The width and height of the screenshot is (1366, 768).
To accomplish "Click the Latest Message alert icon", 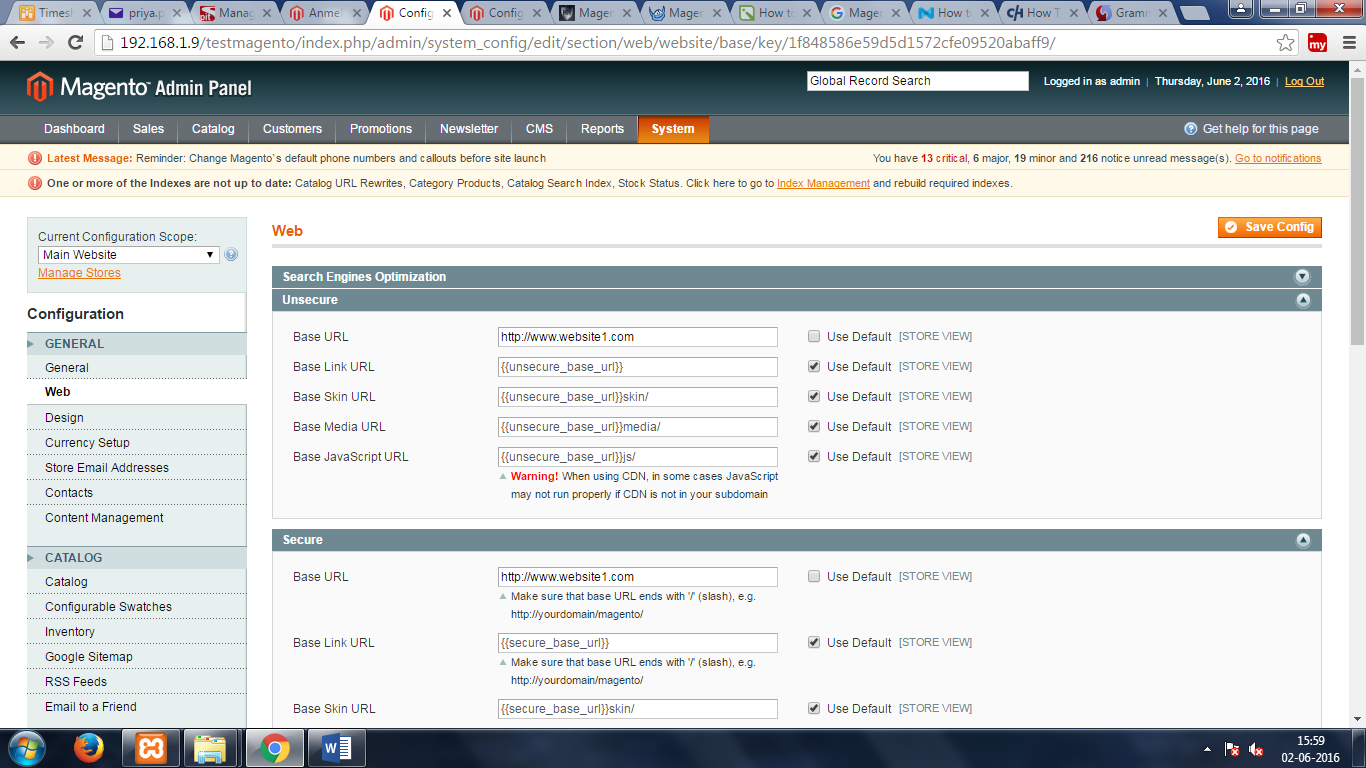I will pos(35,158).
